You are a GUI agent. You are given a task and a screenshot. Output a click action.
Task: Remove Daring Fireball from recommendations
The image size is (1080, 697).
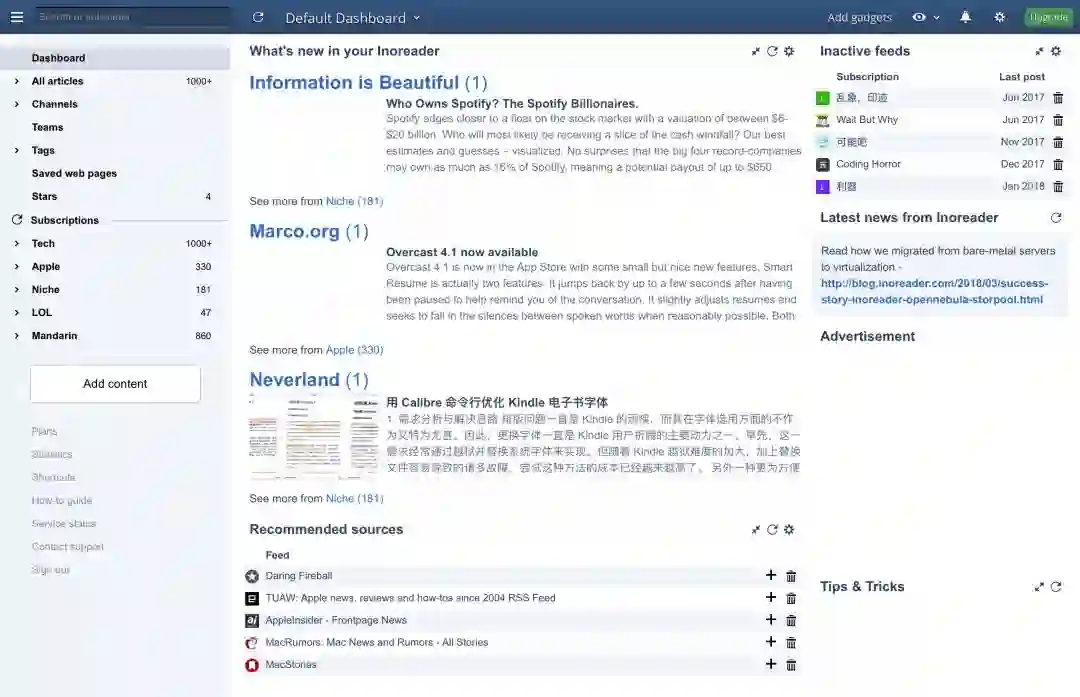pyautogui.click(x=791, y=576)
